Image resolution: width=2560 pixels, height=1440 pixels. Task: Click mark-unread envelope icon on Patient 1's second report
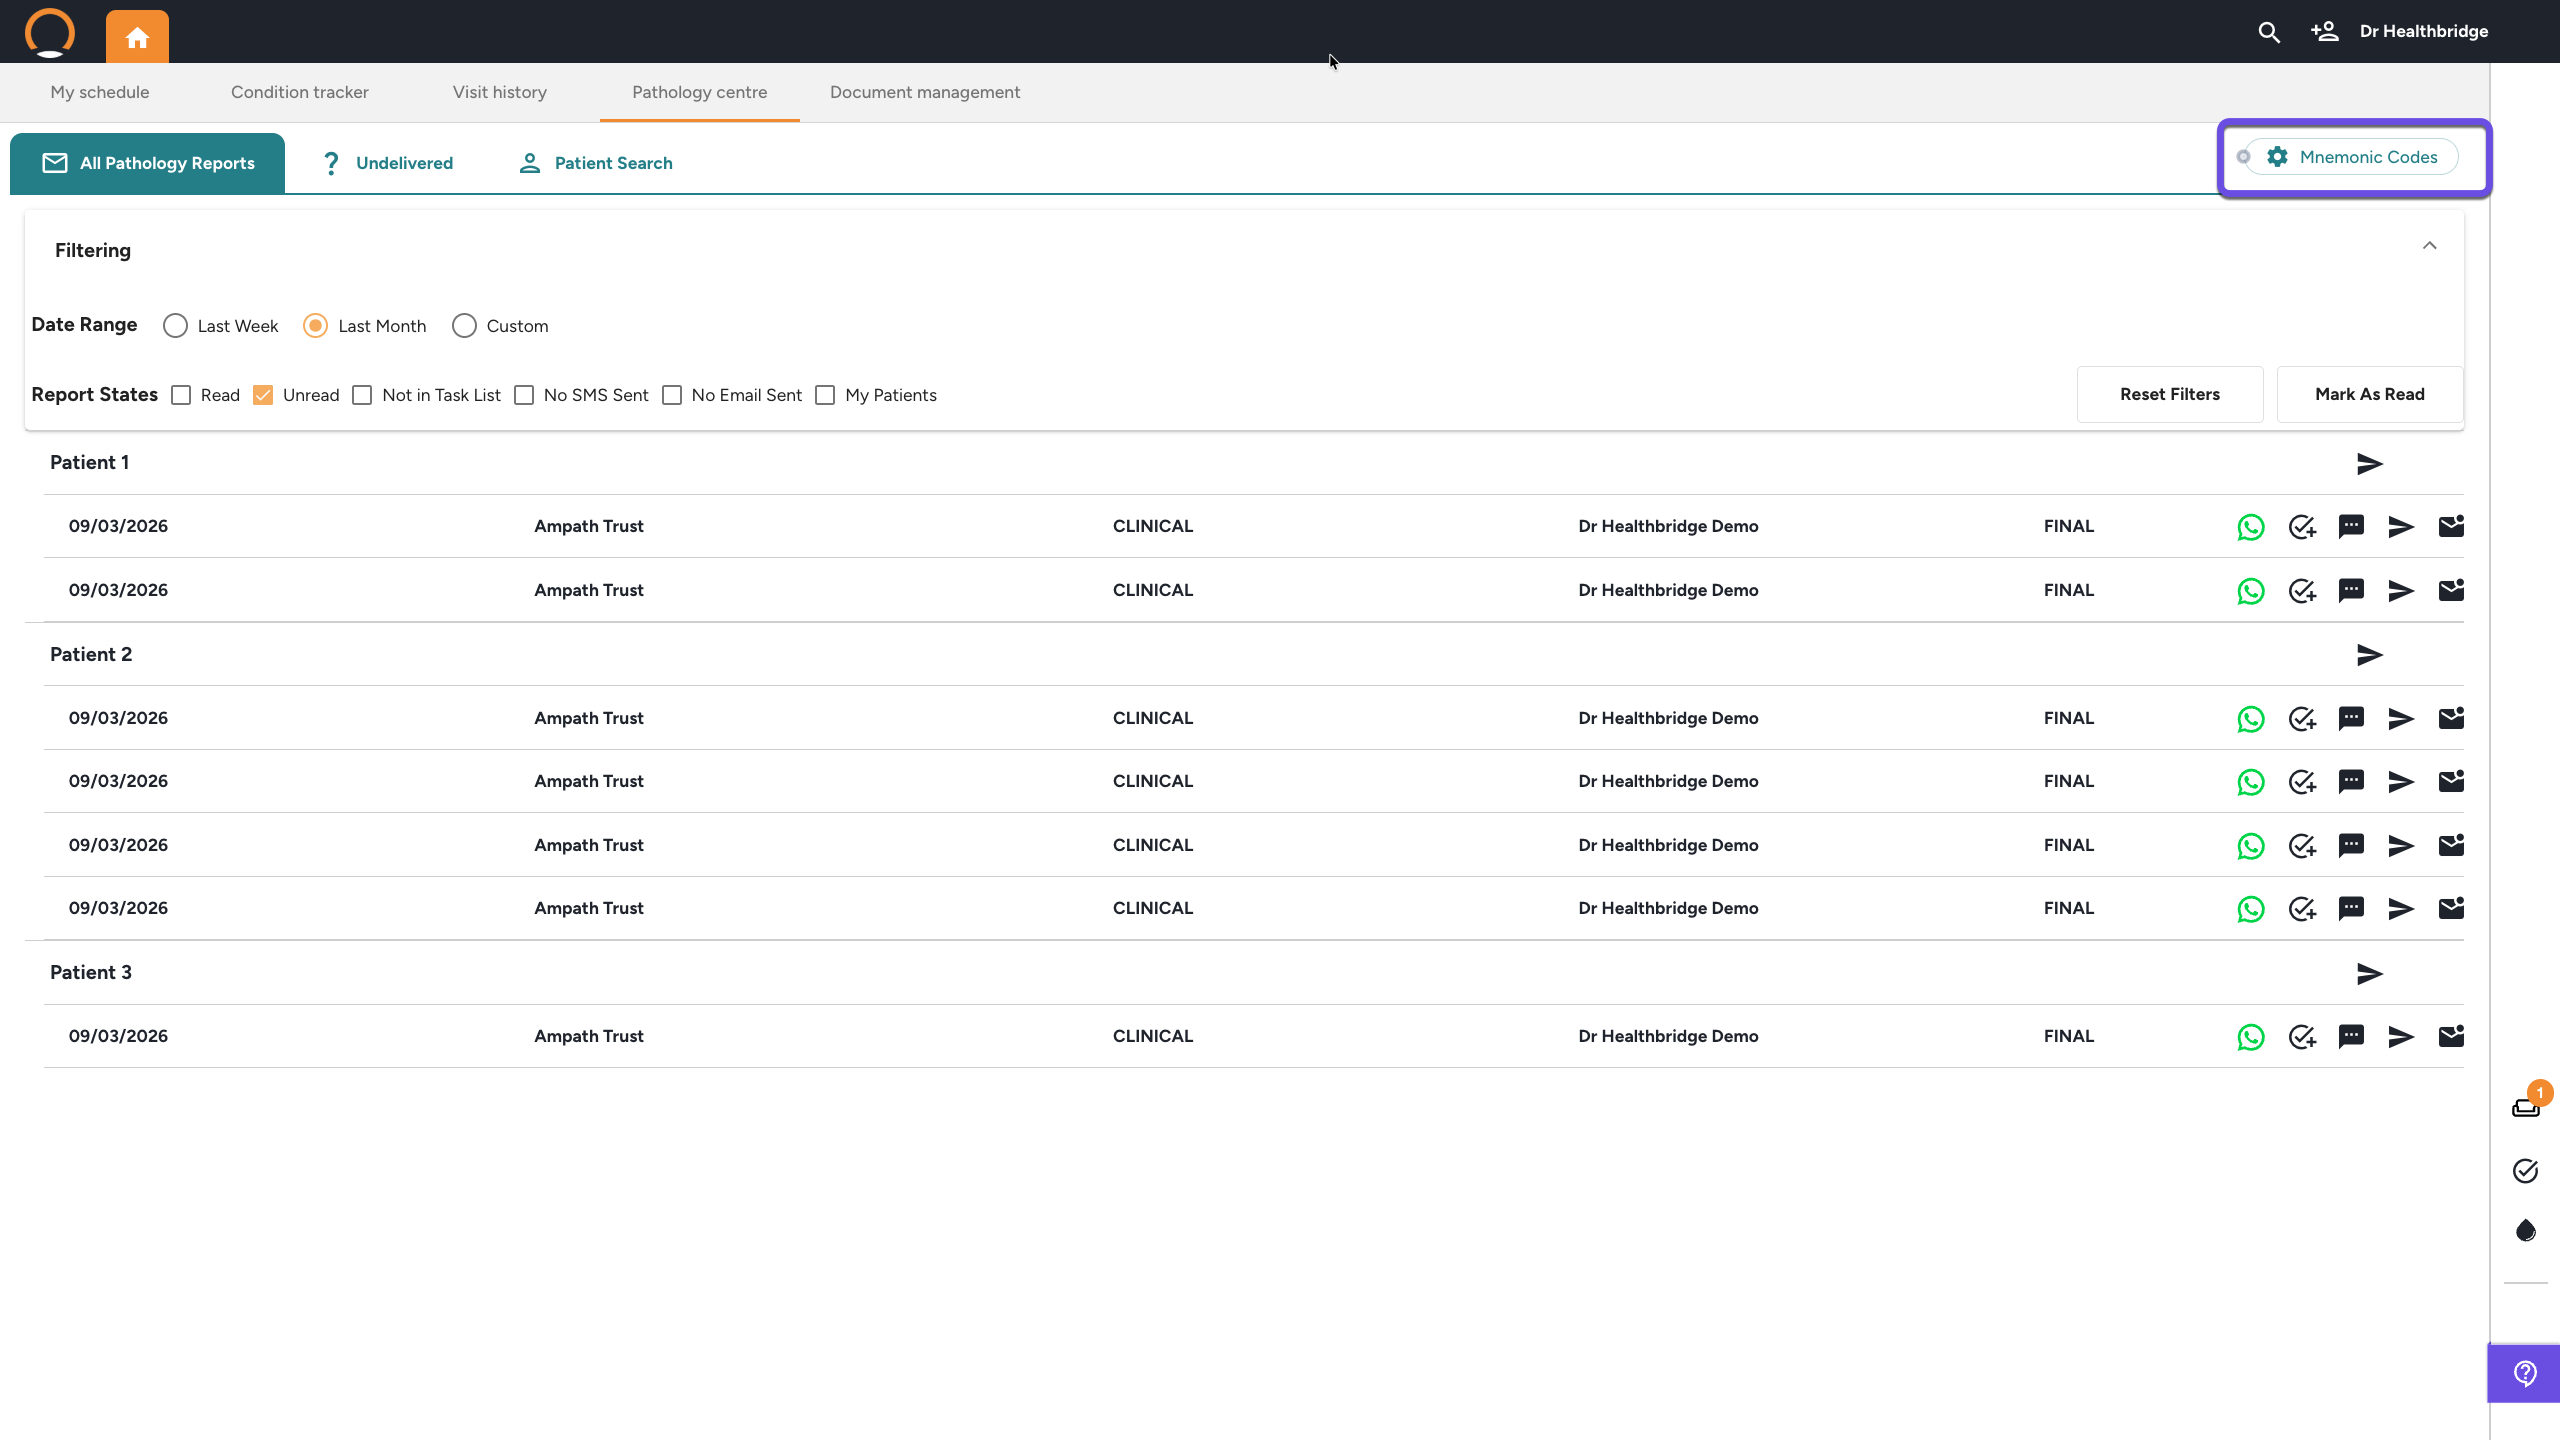point(2451,590)
